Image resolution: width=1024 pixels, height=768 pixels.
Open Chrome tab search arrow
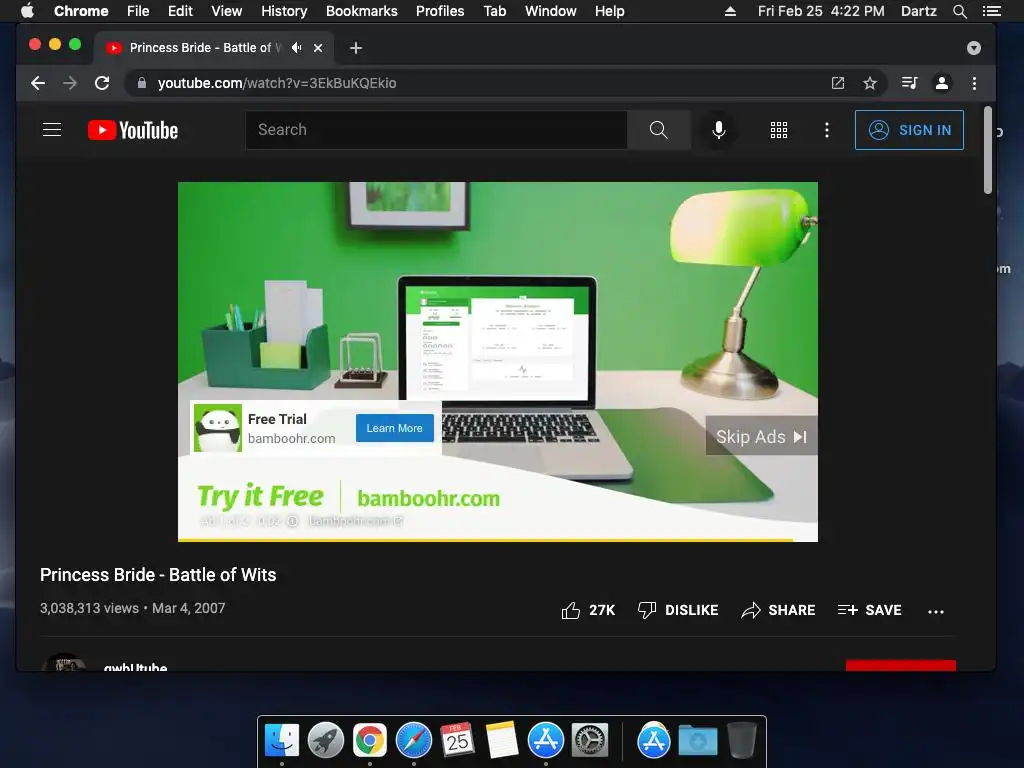(974, 48)
